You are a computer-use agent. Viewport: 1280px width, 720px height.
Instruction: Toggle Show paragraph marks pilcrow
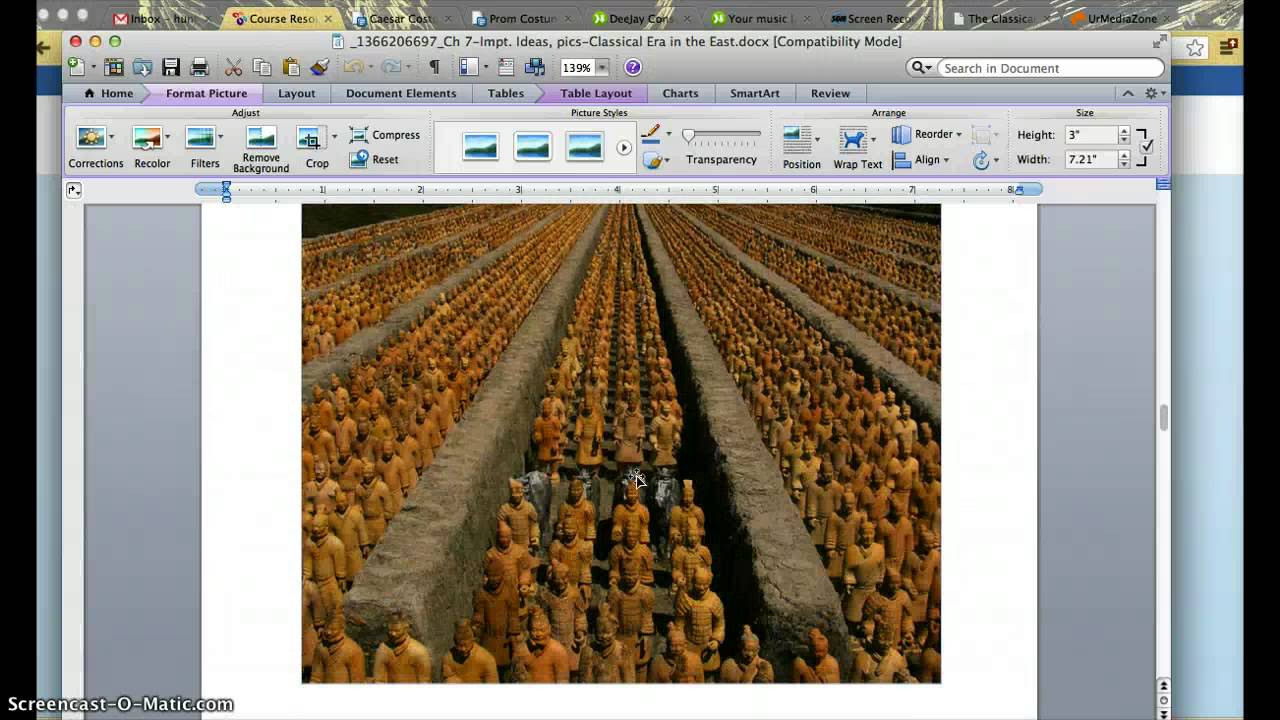(434, 67)
